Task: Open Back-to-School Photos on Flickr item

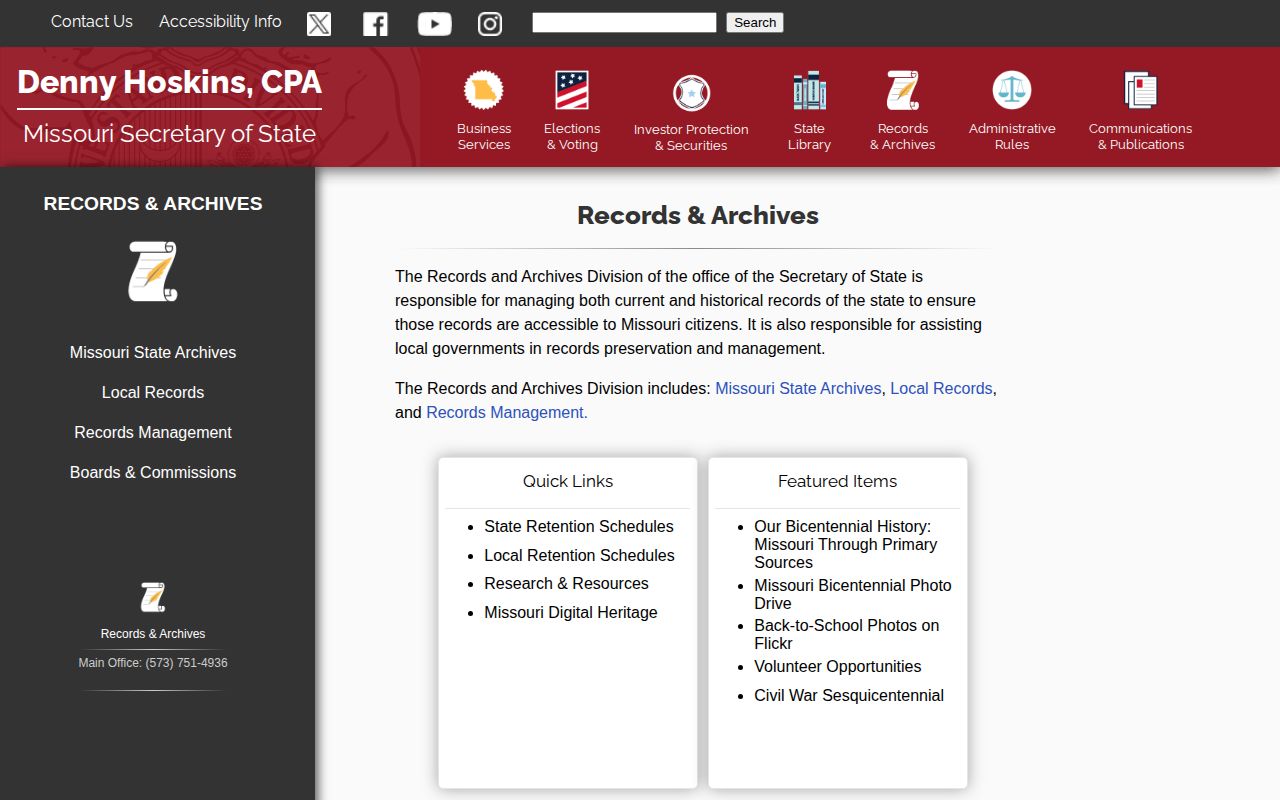Action: tap(847, 634)
